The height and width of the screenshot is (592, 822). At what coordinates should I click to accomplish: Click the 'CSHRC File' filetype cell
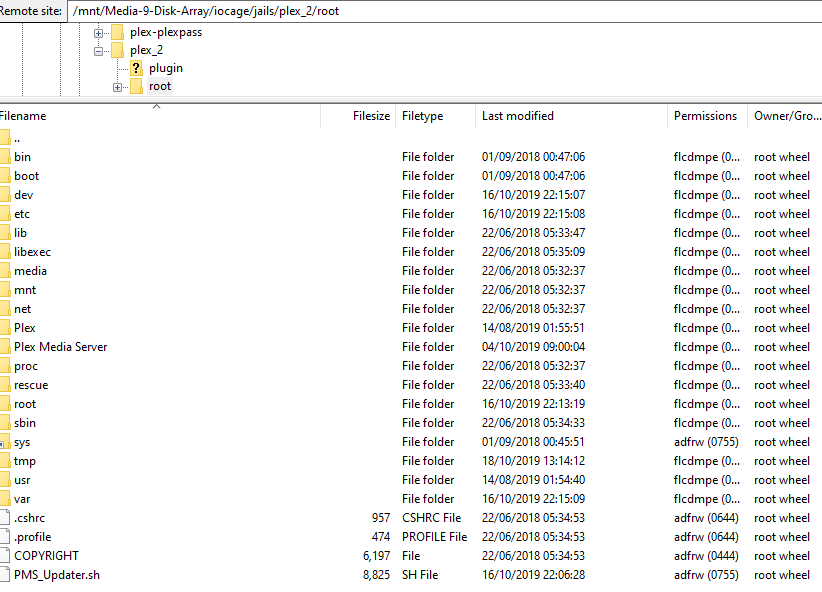tap(431, 518)
